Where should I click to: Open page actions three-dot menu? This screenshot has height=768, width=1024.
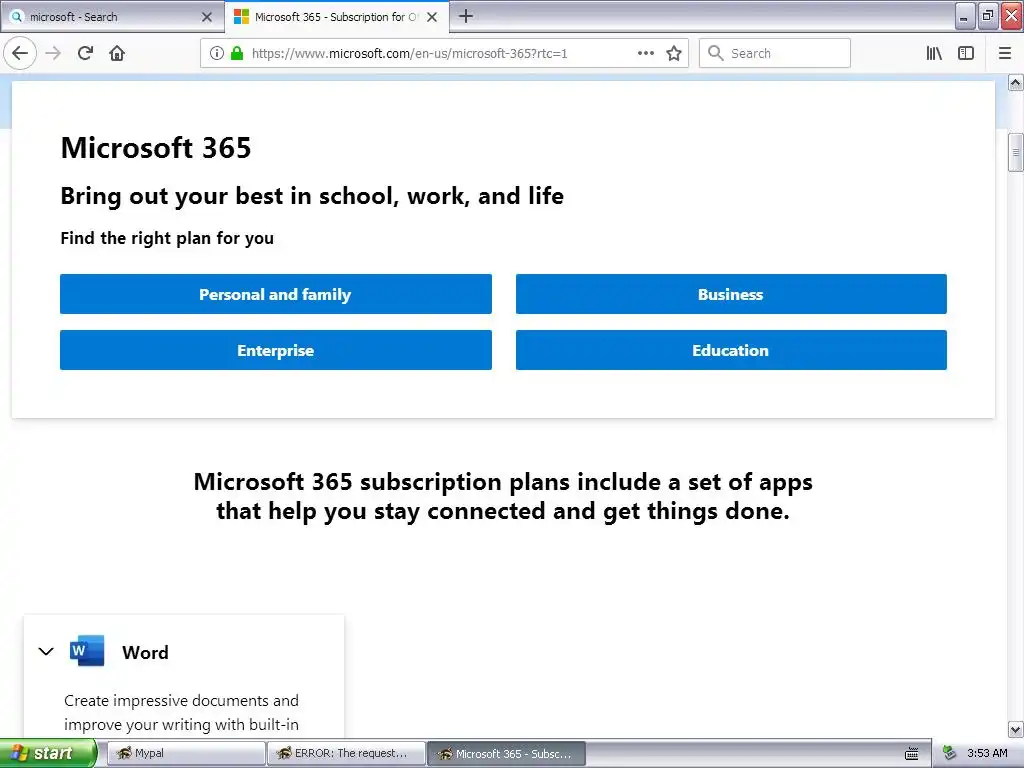pyautogui.click(x=645, y=53)
